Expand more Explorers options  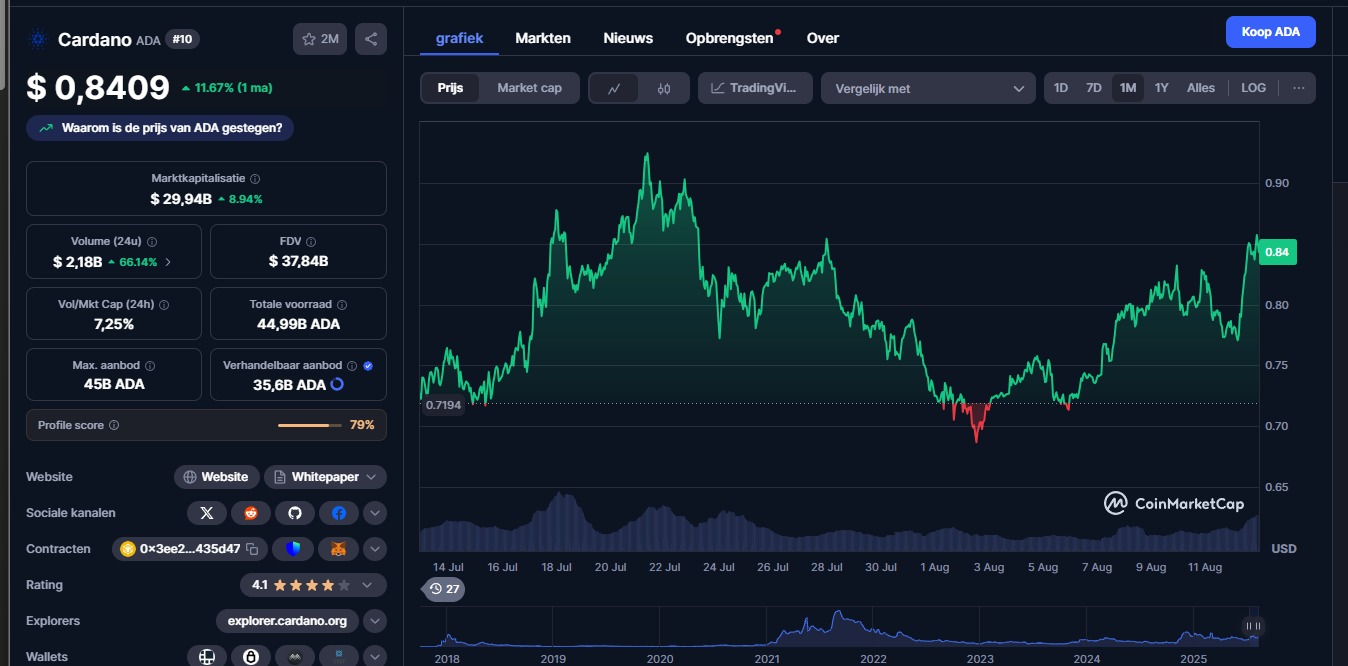click(375, 621)
